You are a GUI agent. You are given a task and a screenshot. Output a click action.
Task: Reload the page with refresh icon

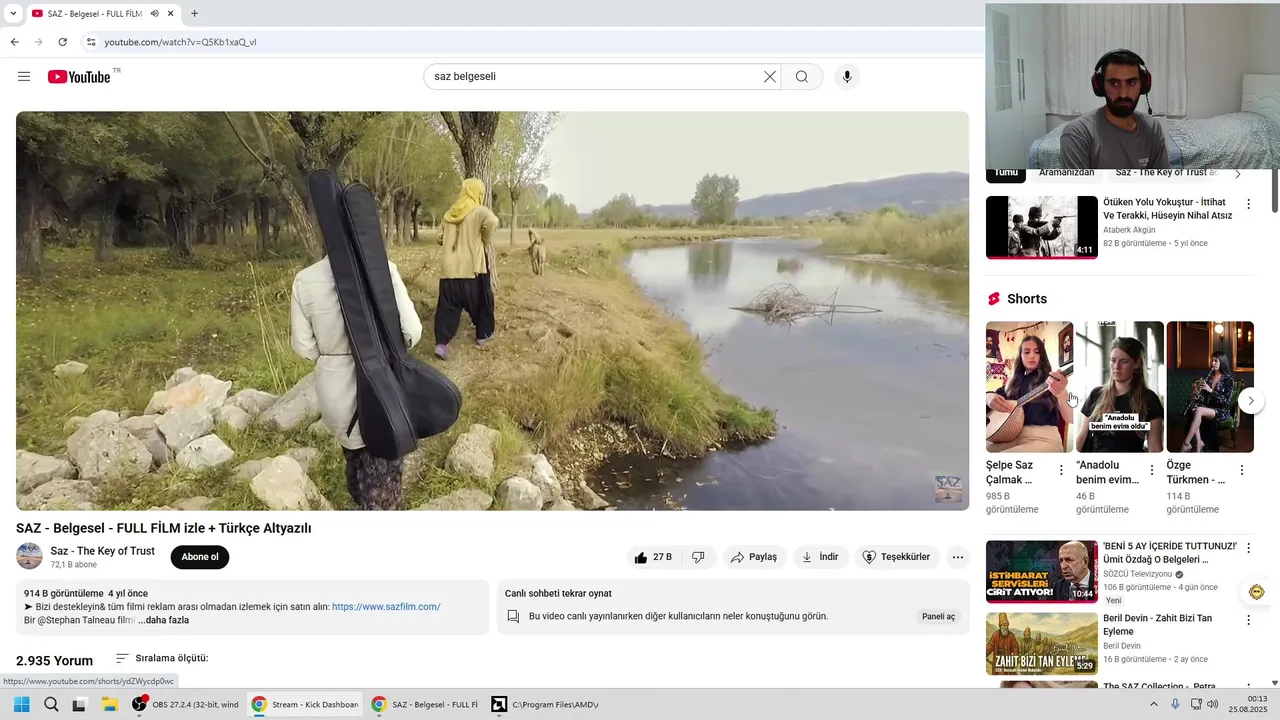62,42
